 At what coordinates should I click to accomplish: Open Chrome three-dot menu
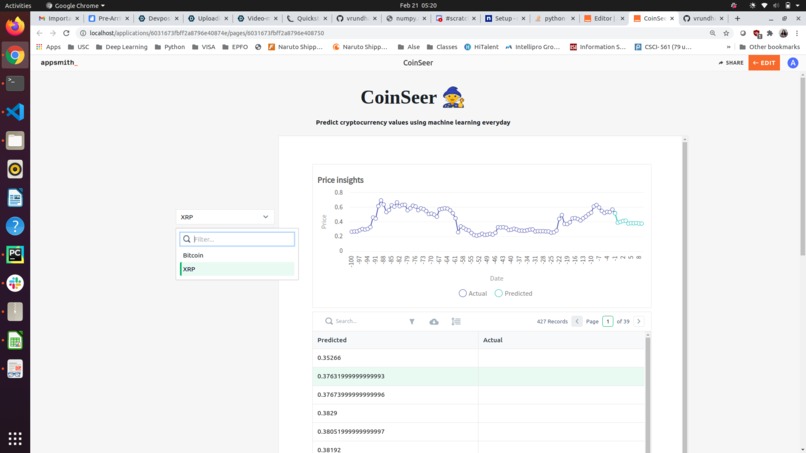797,33
